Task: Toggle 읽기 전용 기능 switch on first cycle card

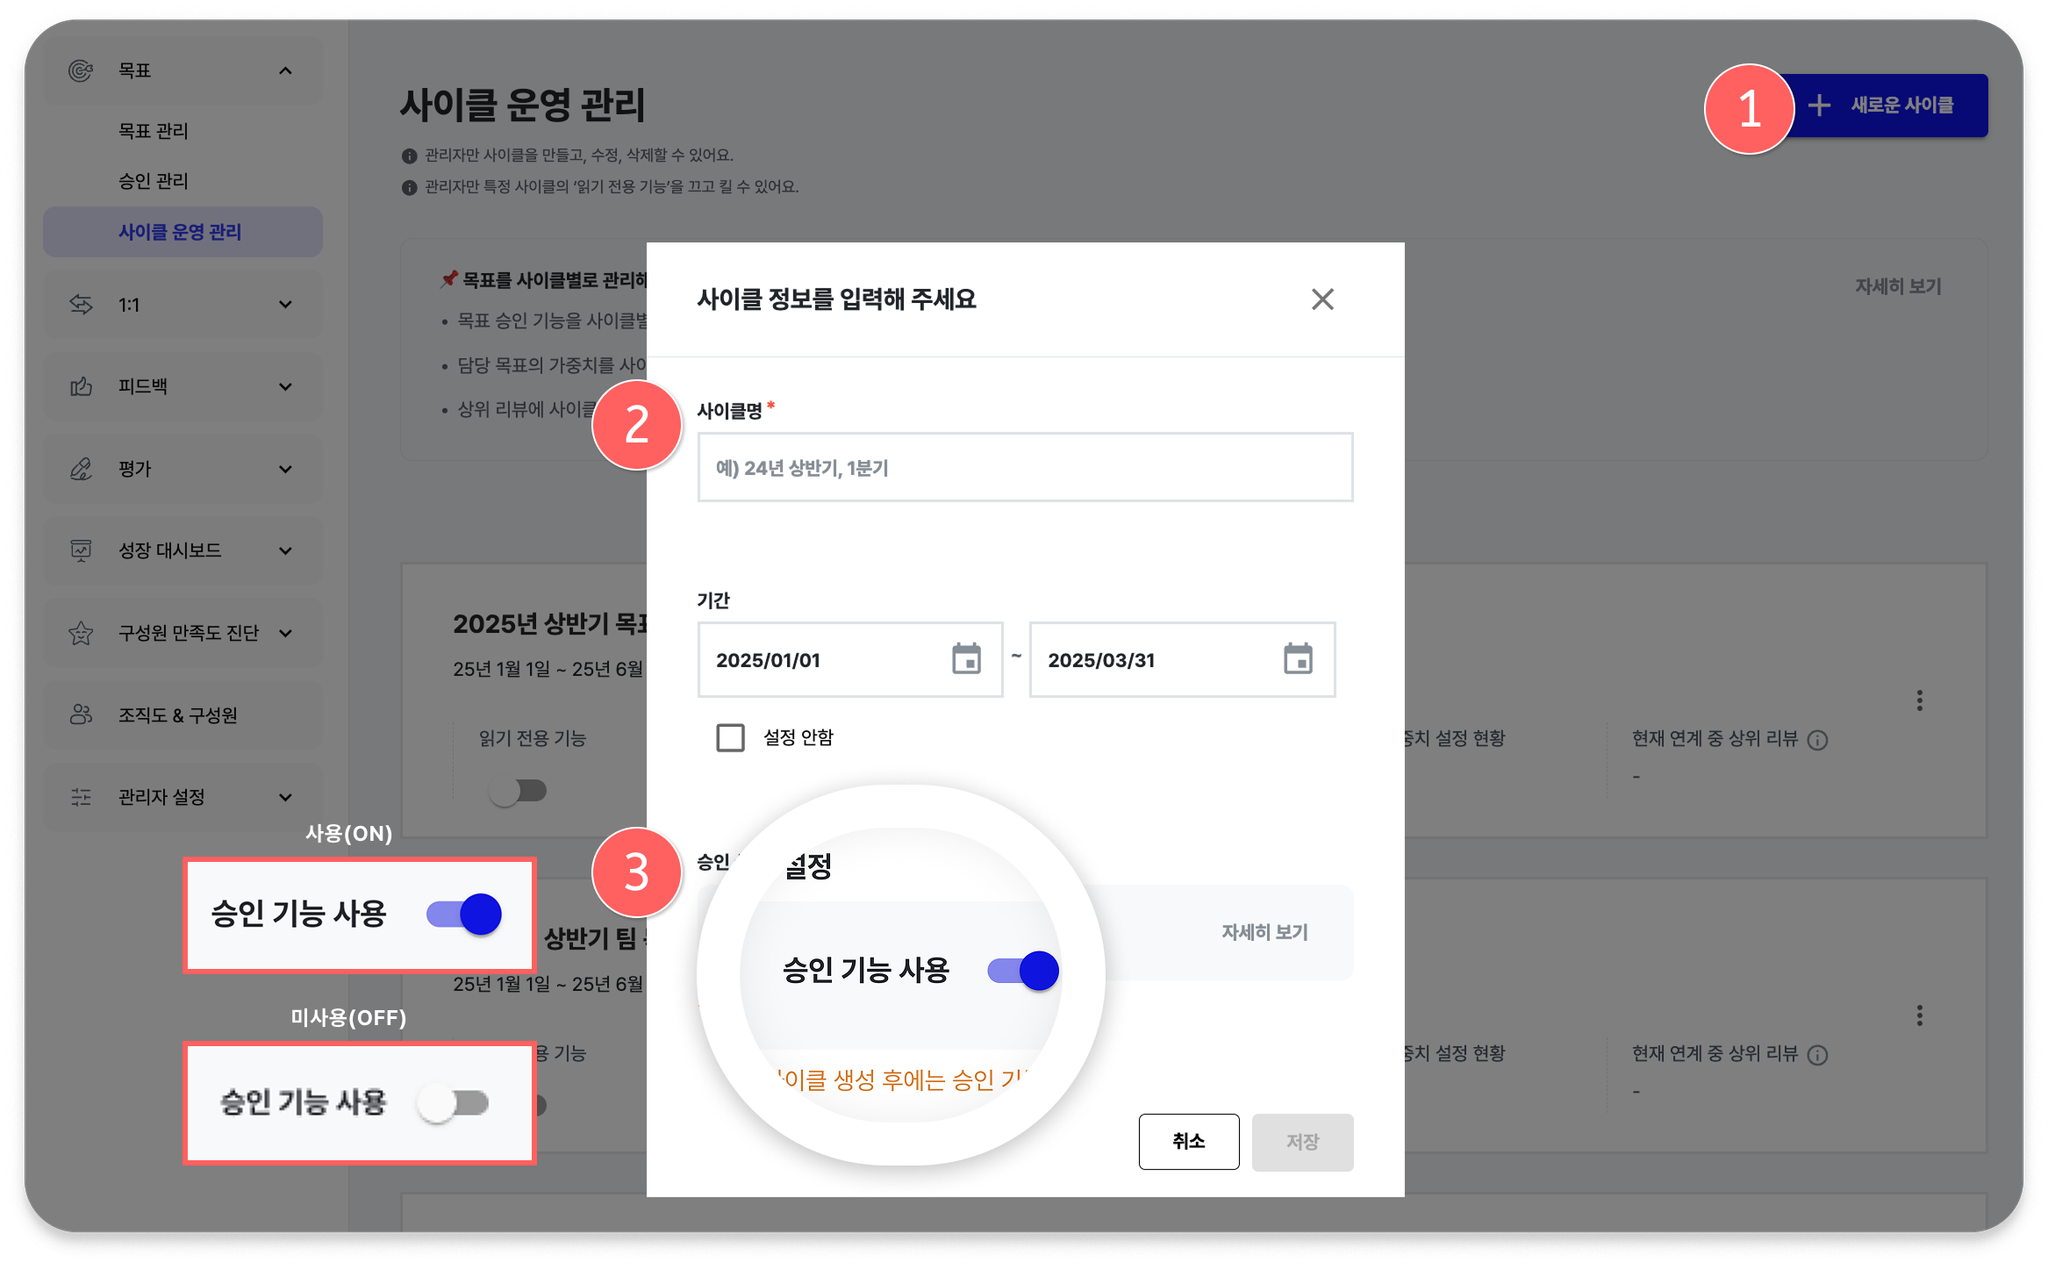Action: (518, 791)
